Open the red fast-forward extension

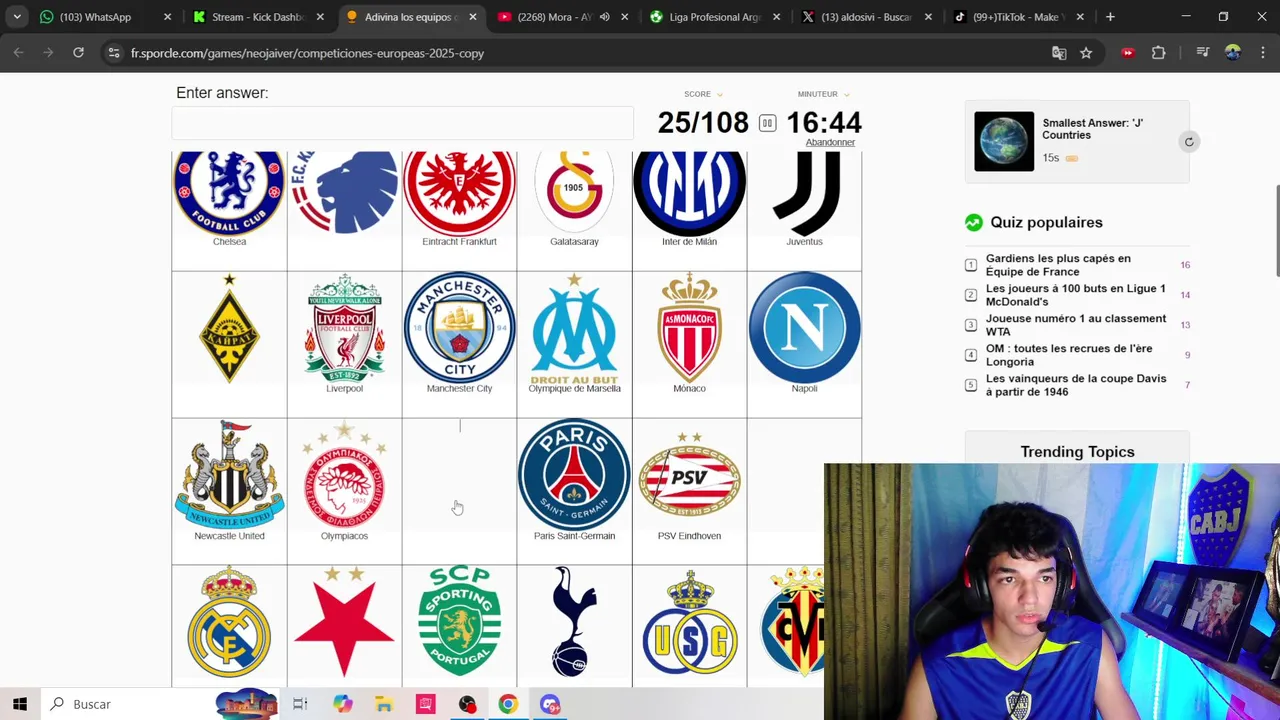click(x=1128, y=53)
